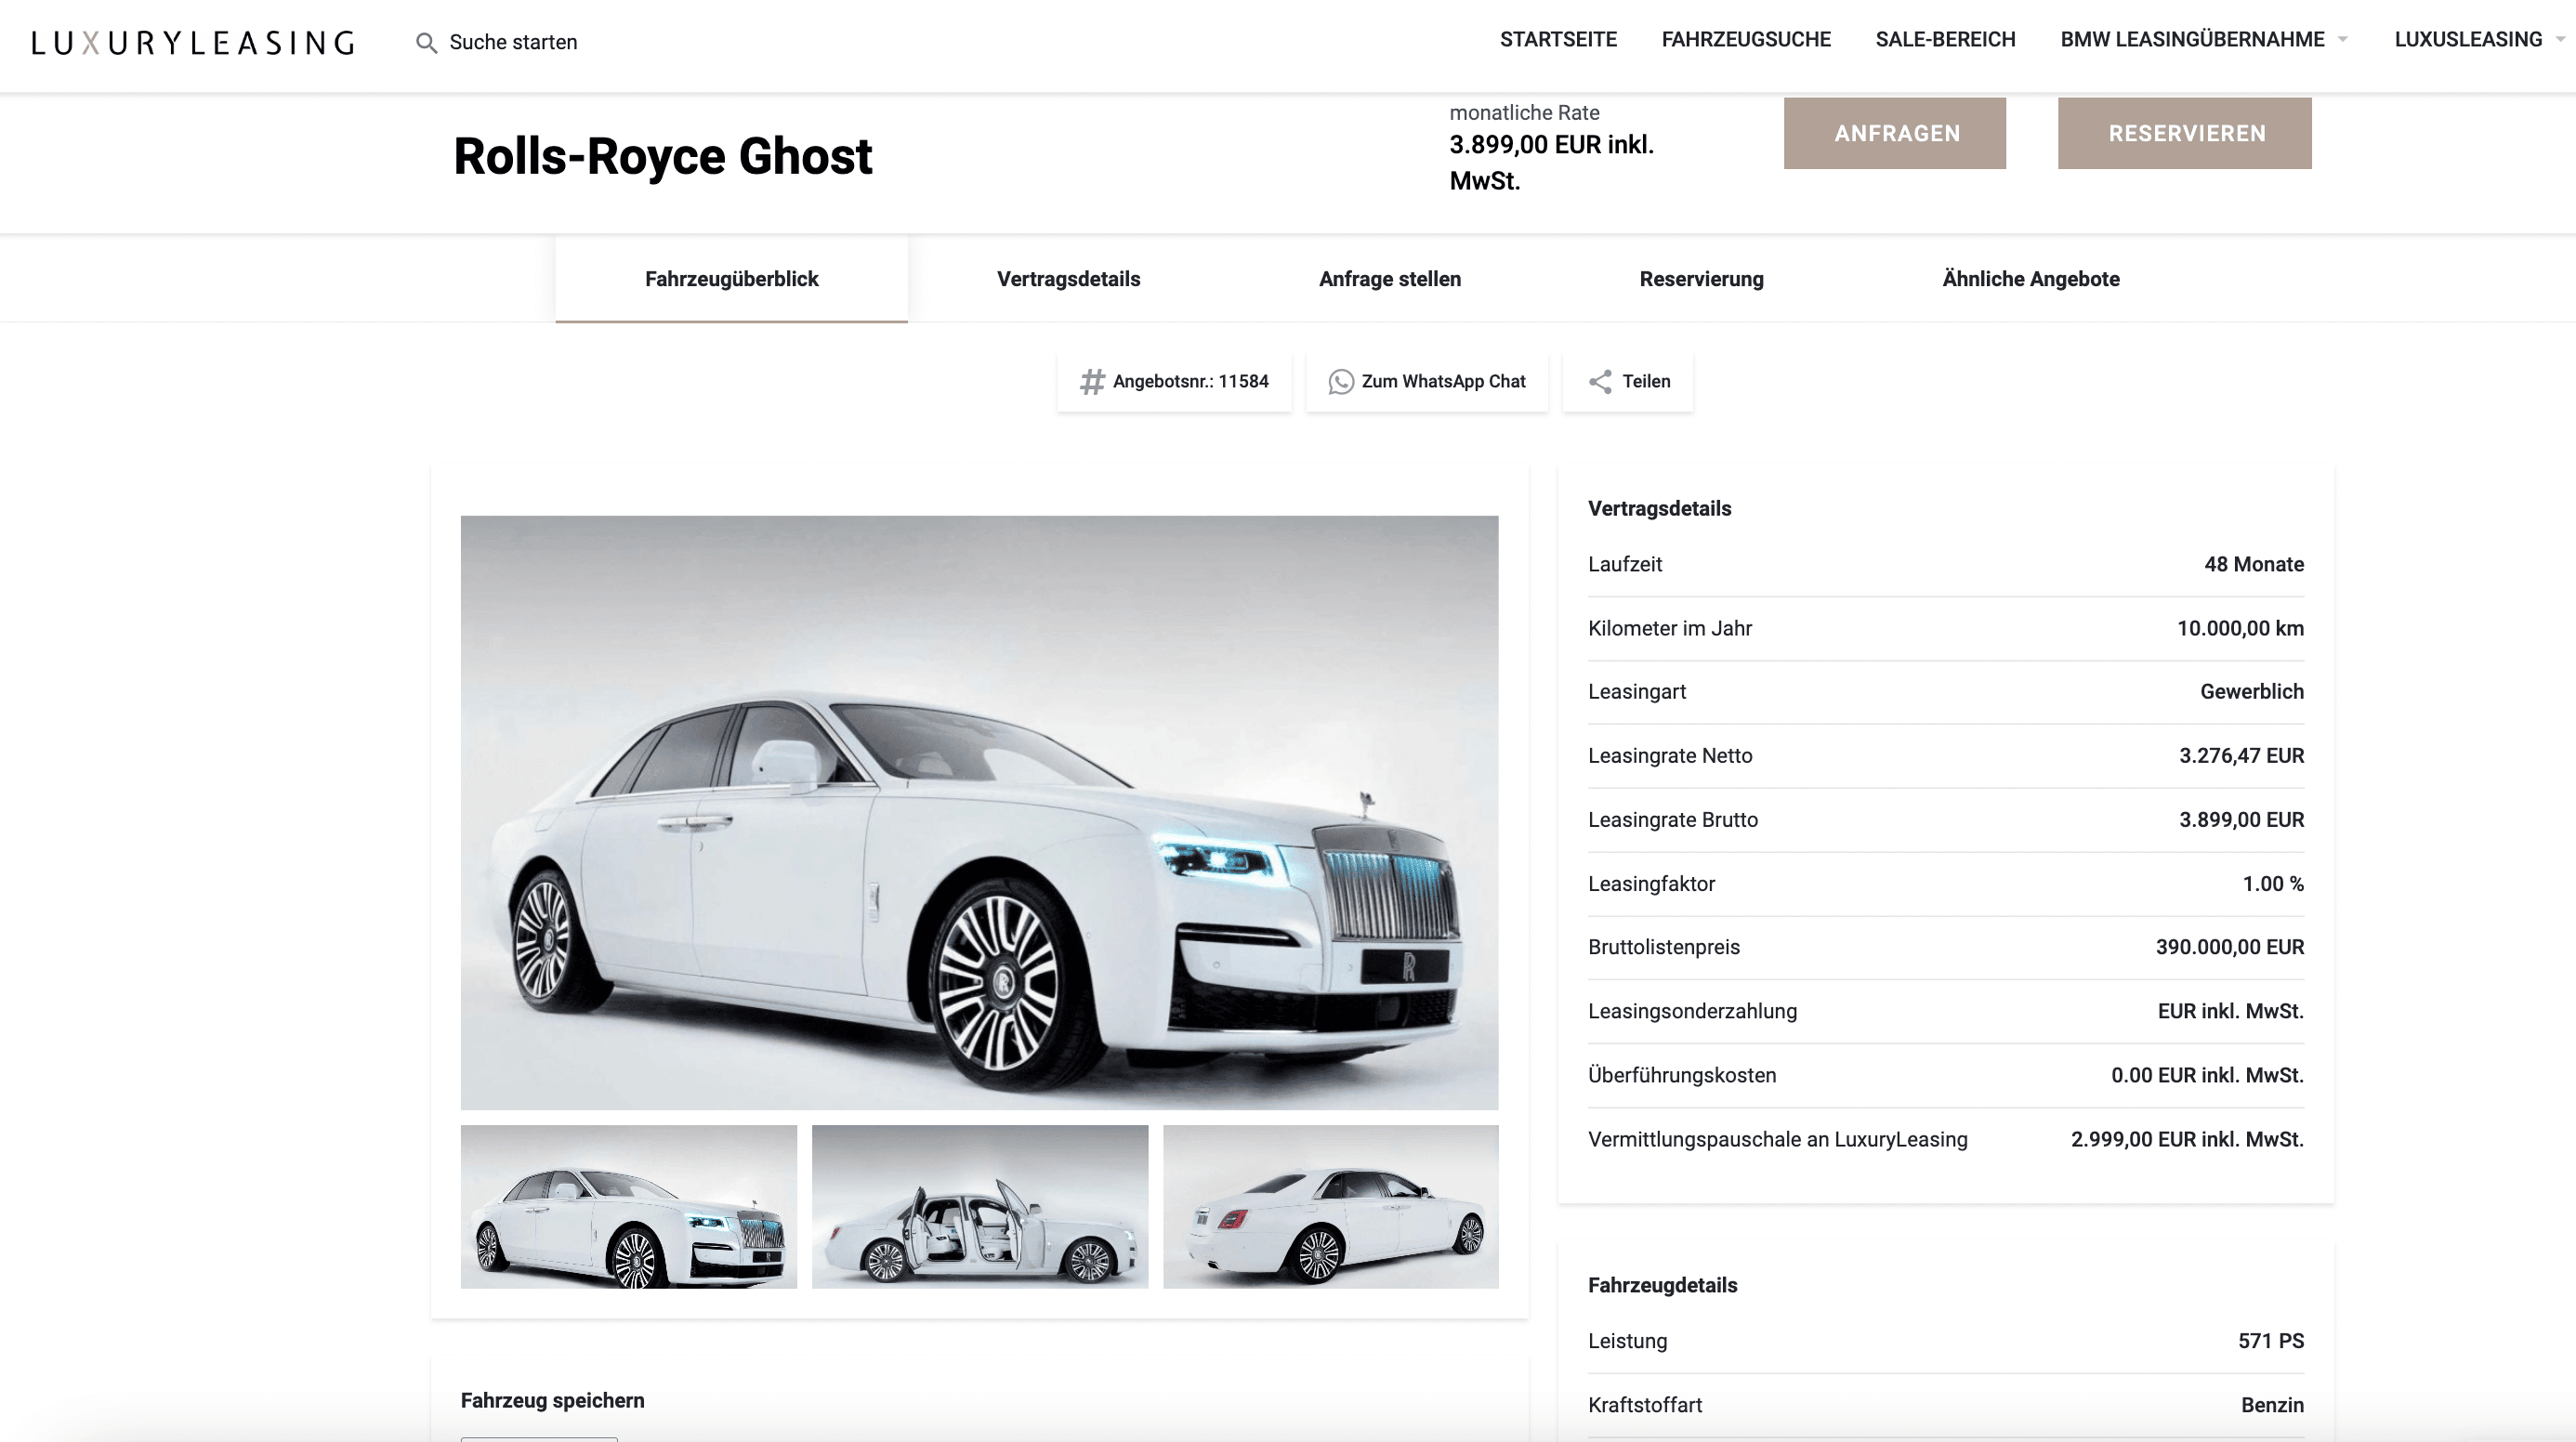Click the 3.899,00 EUR Leasingrate Brutto value
This screenshot has height=1442, width=2576.
pos(2241,819)
